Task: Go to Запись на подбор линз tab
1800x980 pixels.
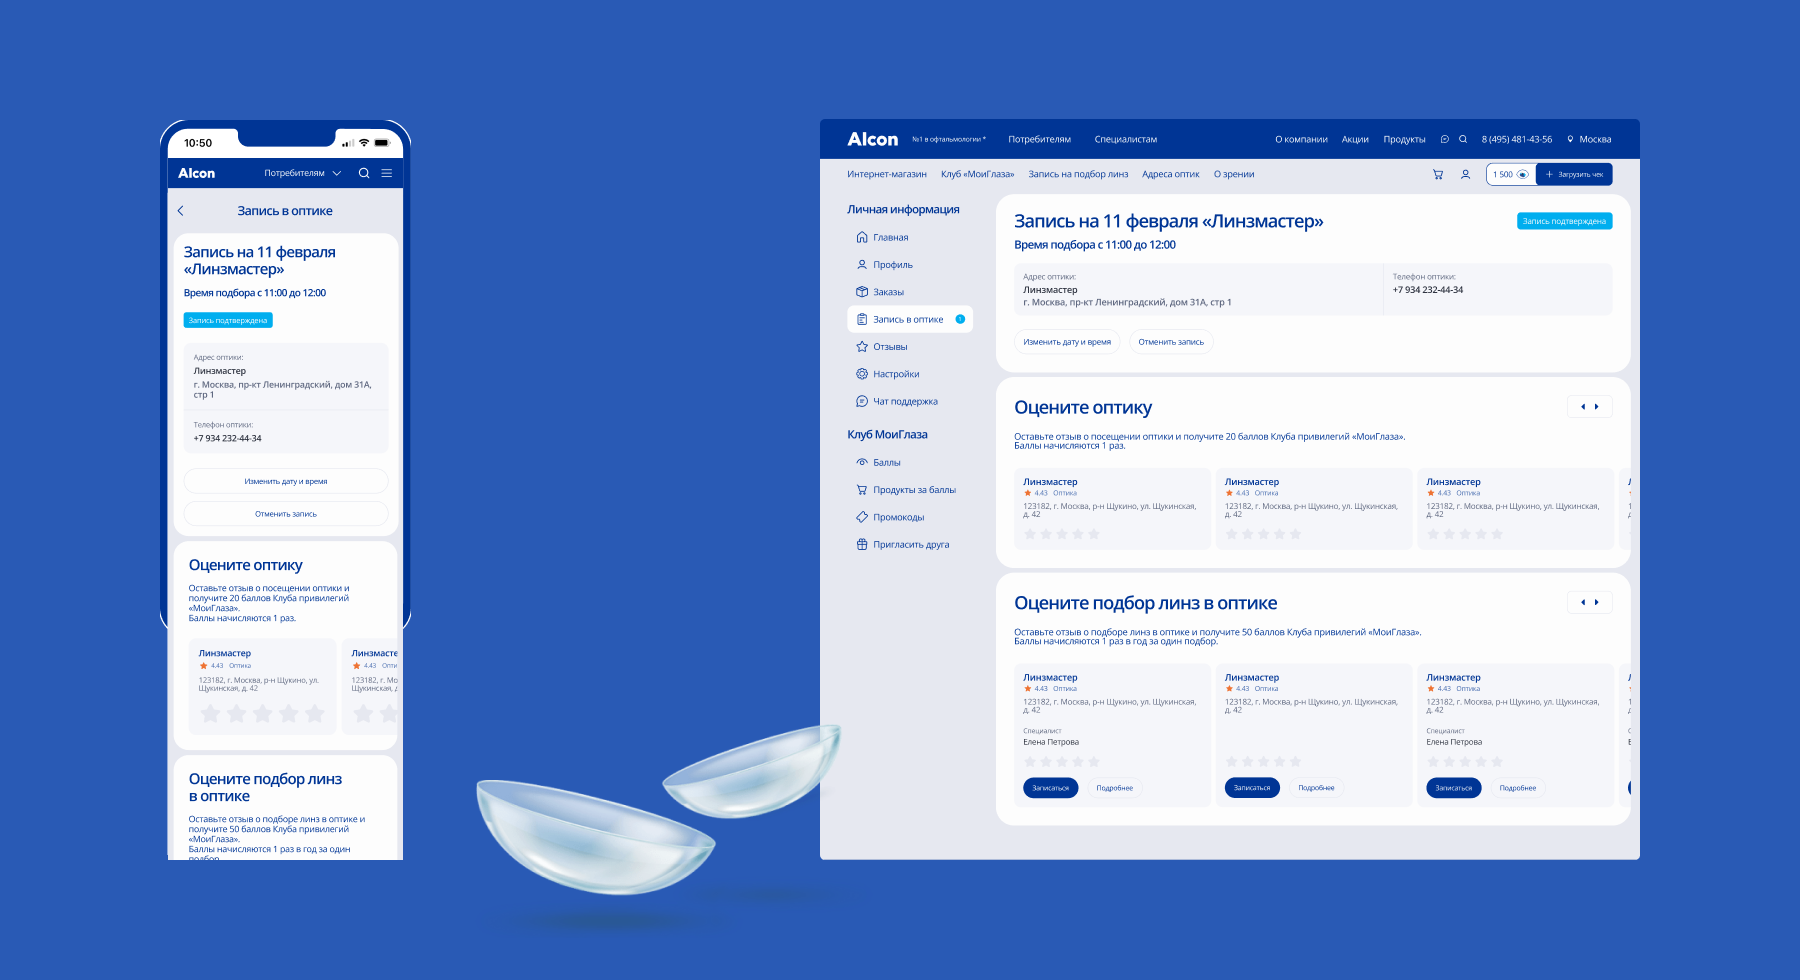Action: click(x=1078, y=174)
